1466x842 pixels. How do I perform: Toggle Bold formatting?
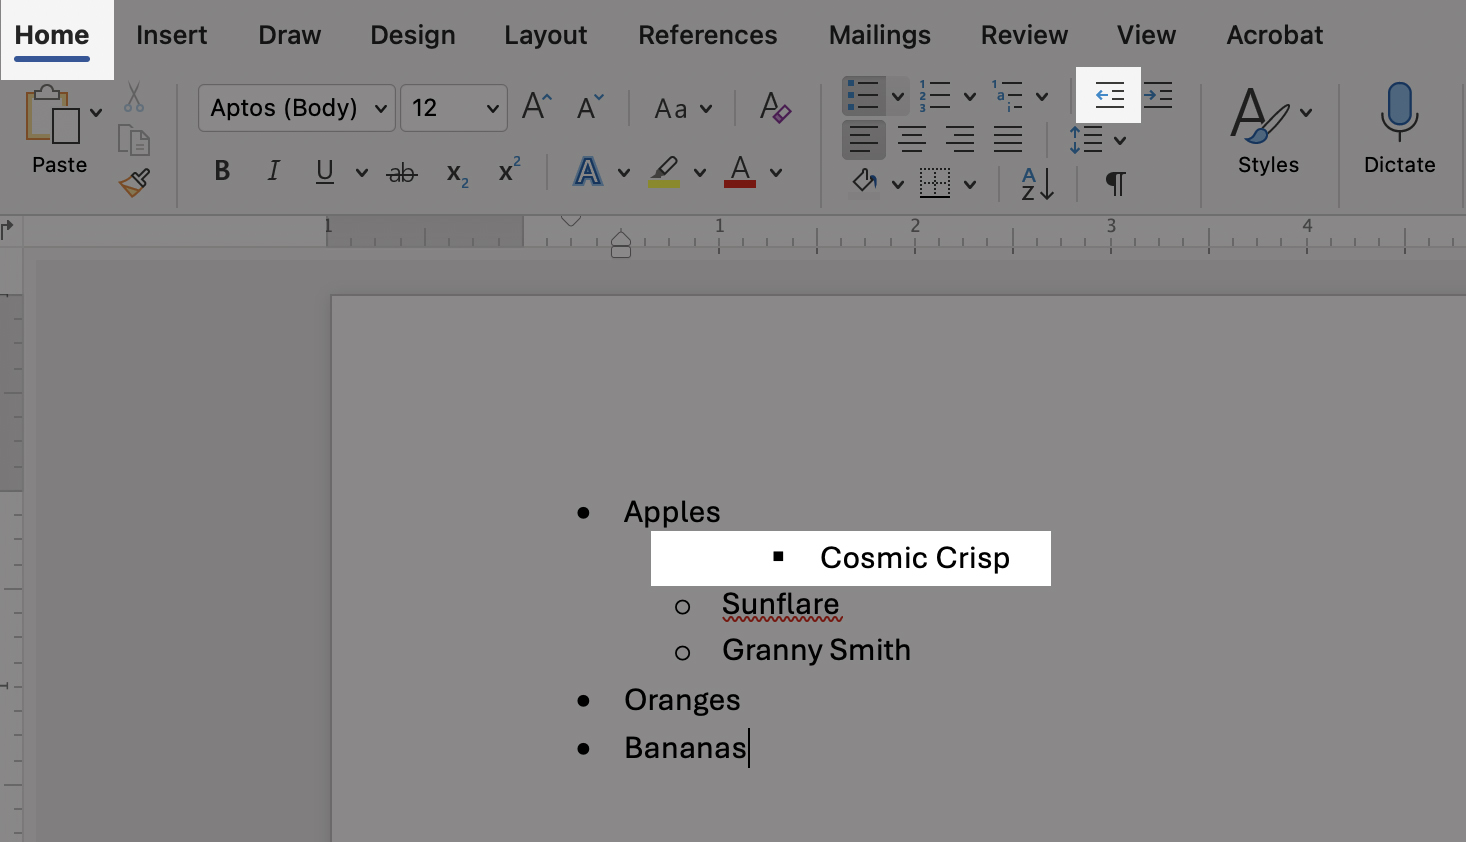(x=222, y=172)
